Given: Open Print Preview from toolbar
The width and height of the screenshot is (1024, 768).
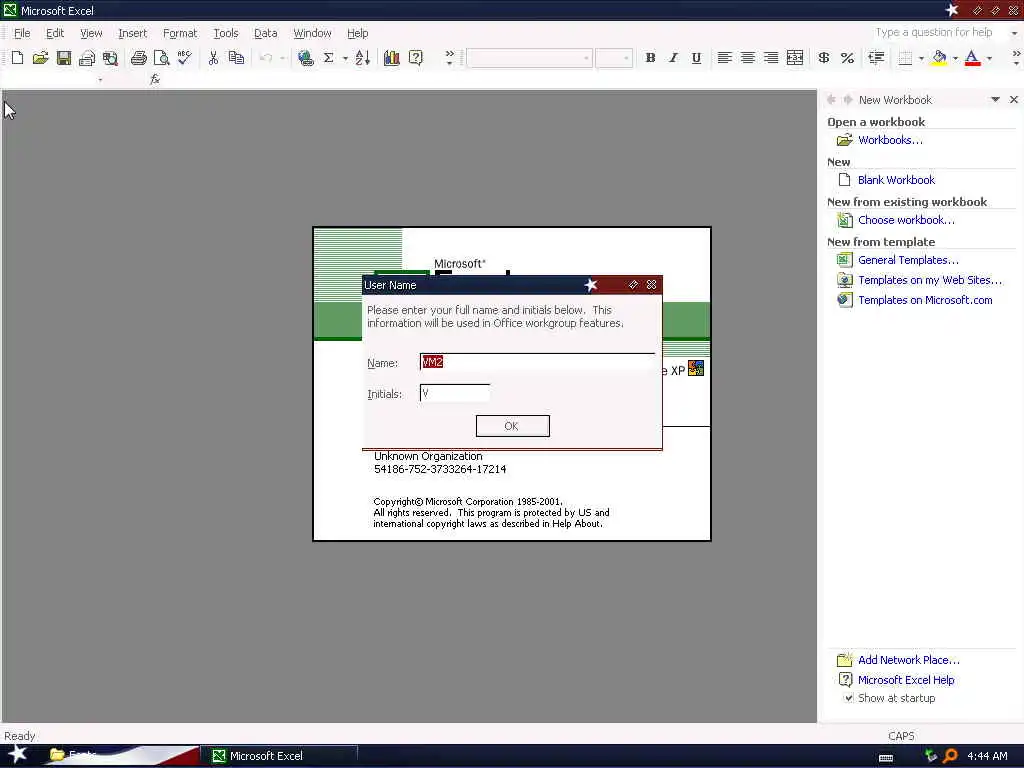Looking at the screenshot, I should pos(161,58).
